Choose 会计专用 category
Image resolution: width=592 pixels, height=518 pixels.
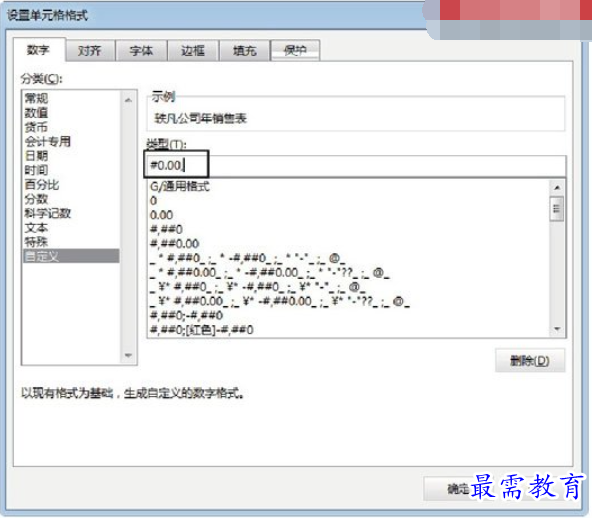[x=71, y=141]
